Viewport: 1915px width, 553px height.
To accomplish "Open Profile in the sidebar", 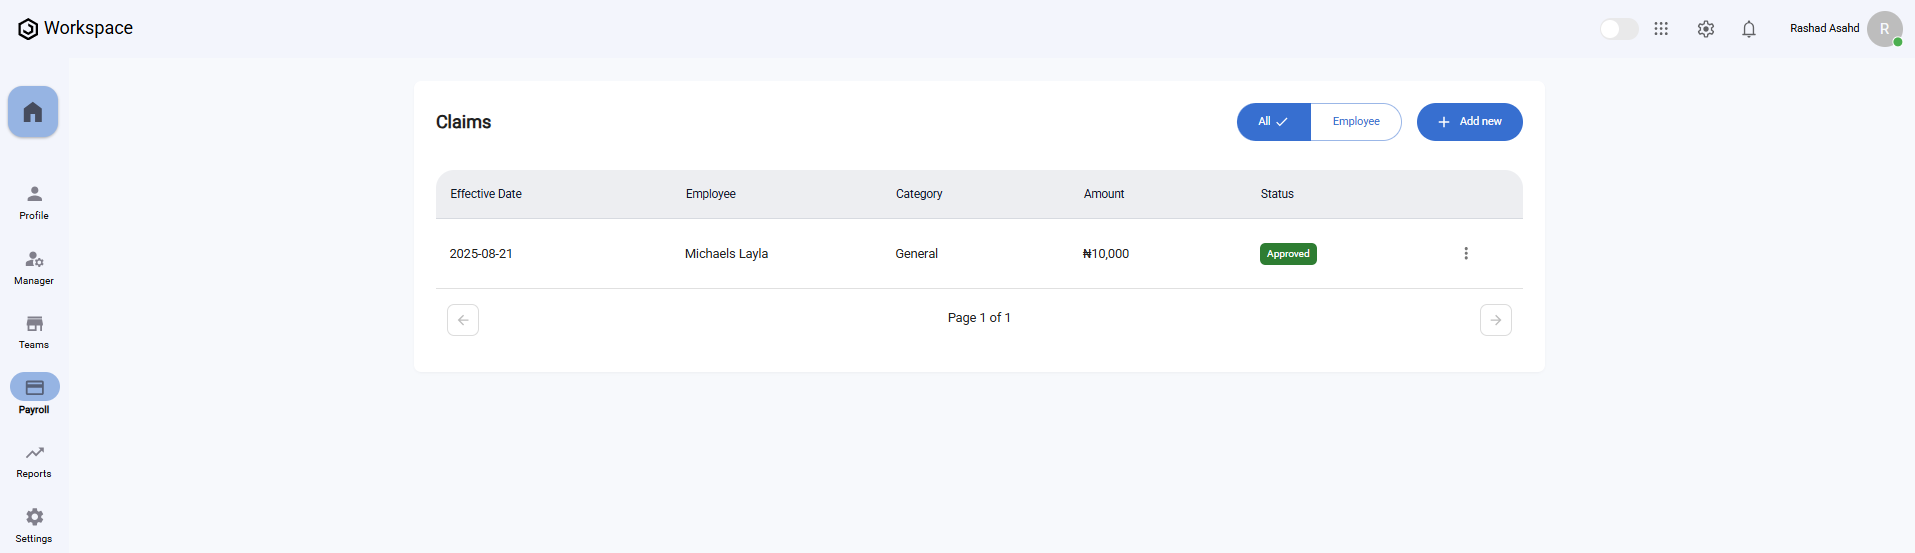I will coord(34,201).
